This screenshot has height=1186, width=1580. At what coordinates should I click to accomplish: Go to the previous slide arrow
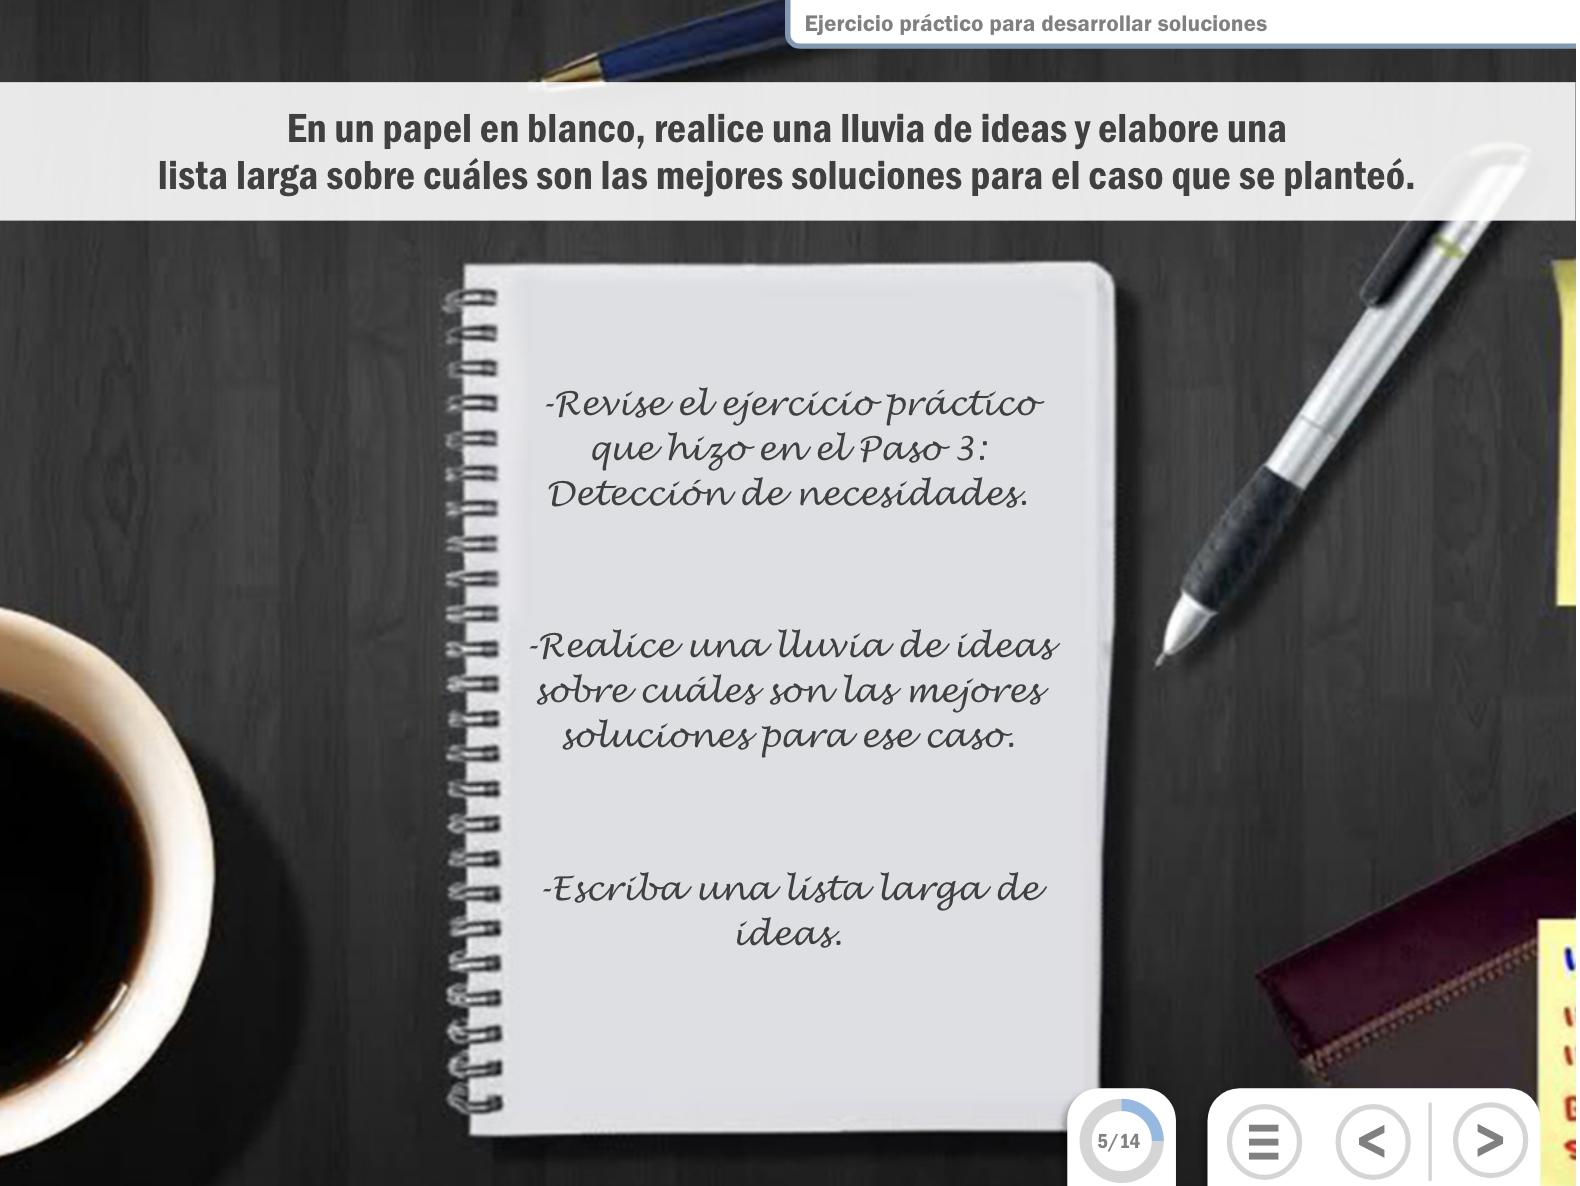pyautogui.click(x=1372, y=1140)
